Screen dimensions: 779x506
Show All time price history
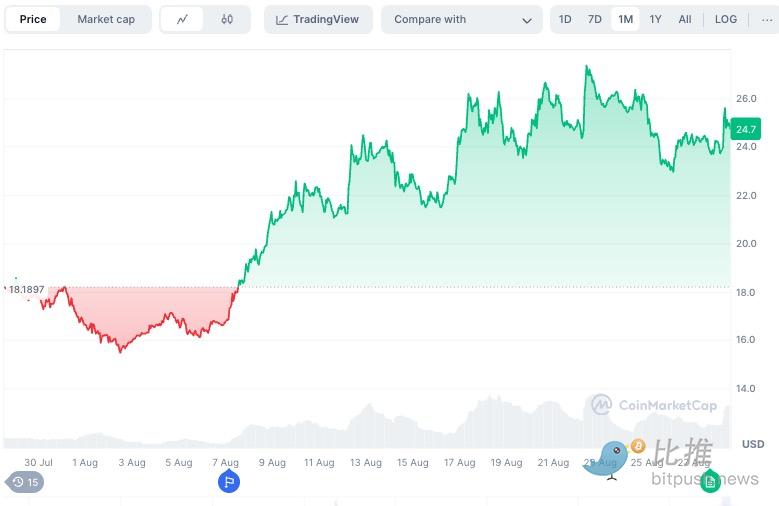pos(685,19)
